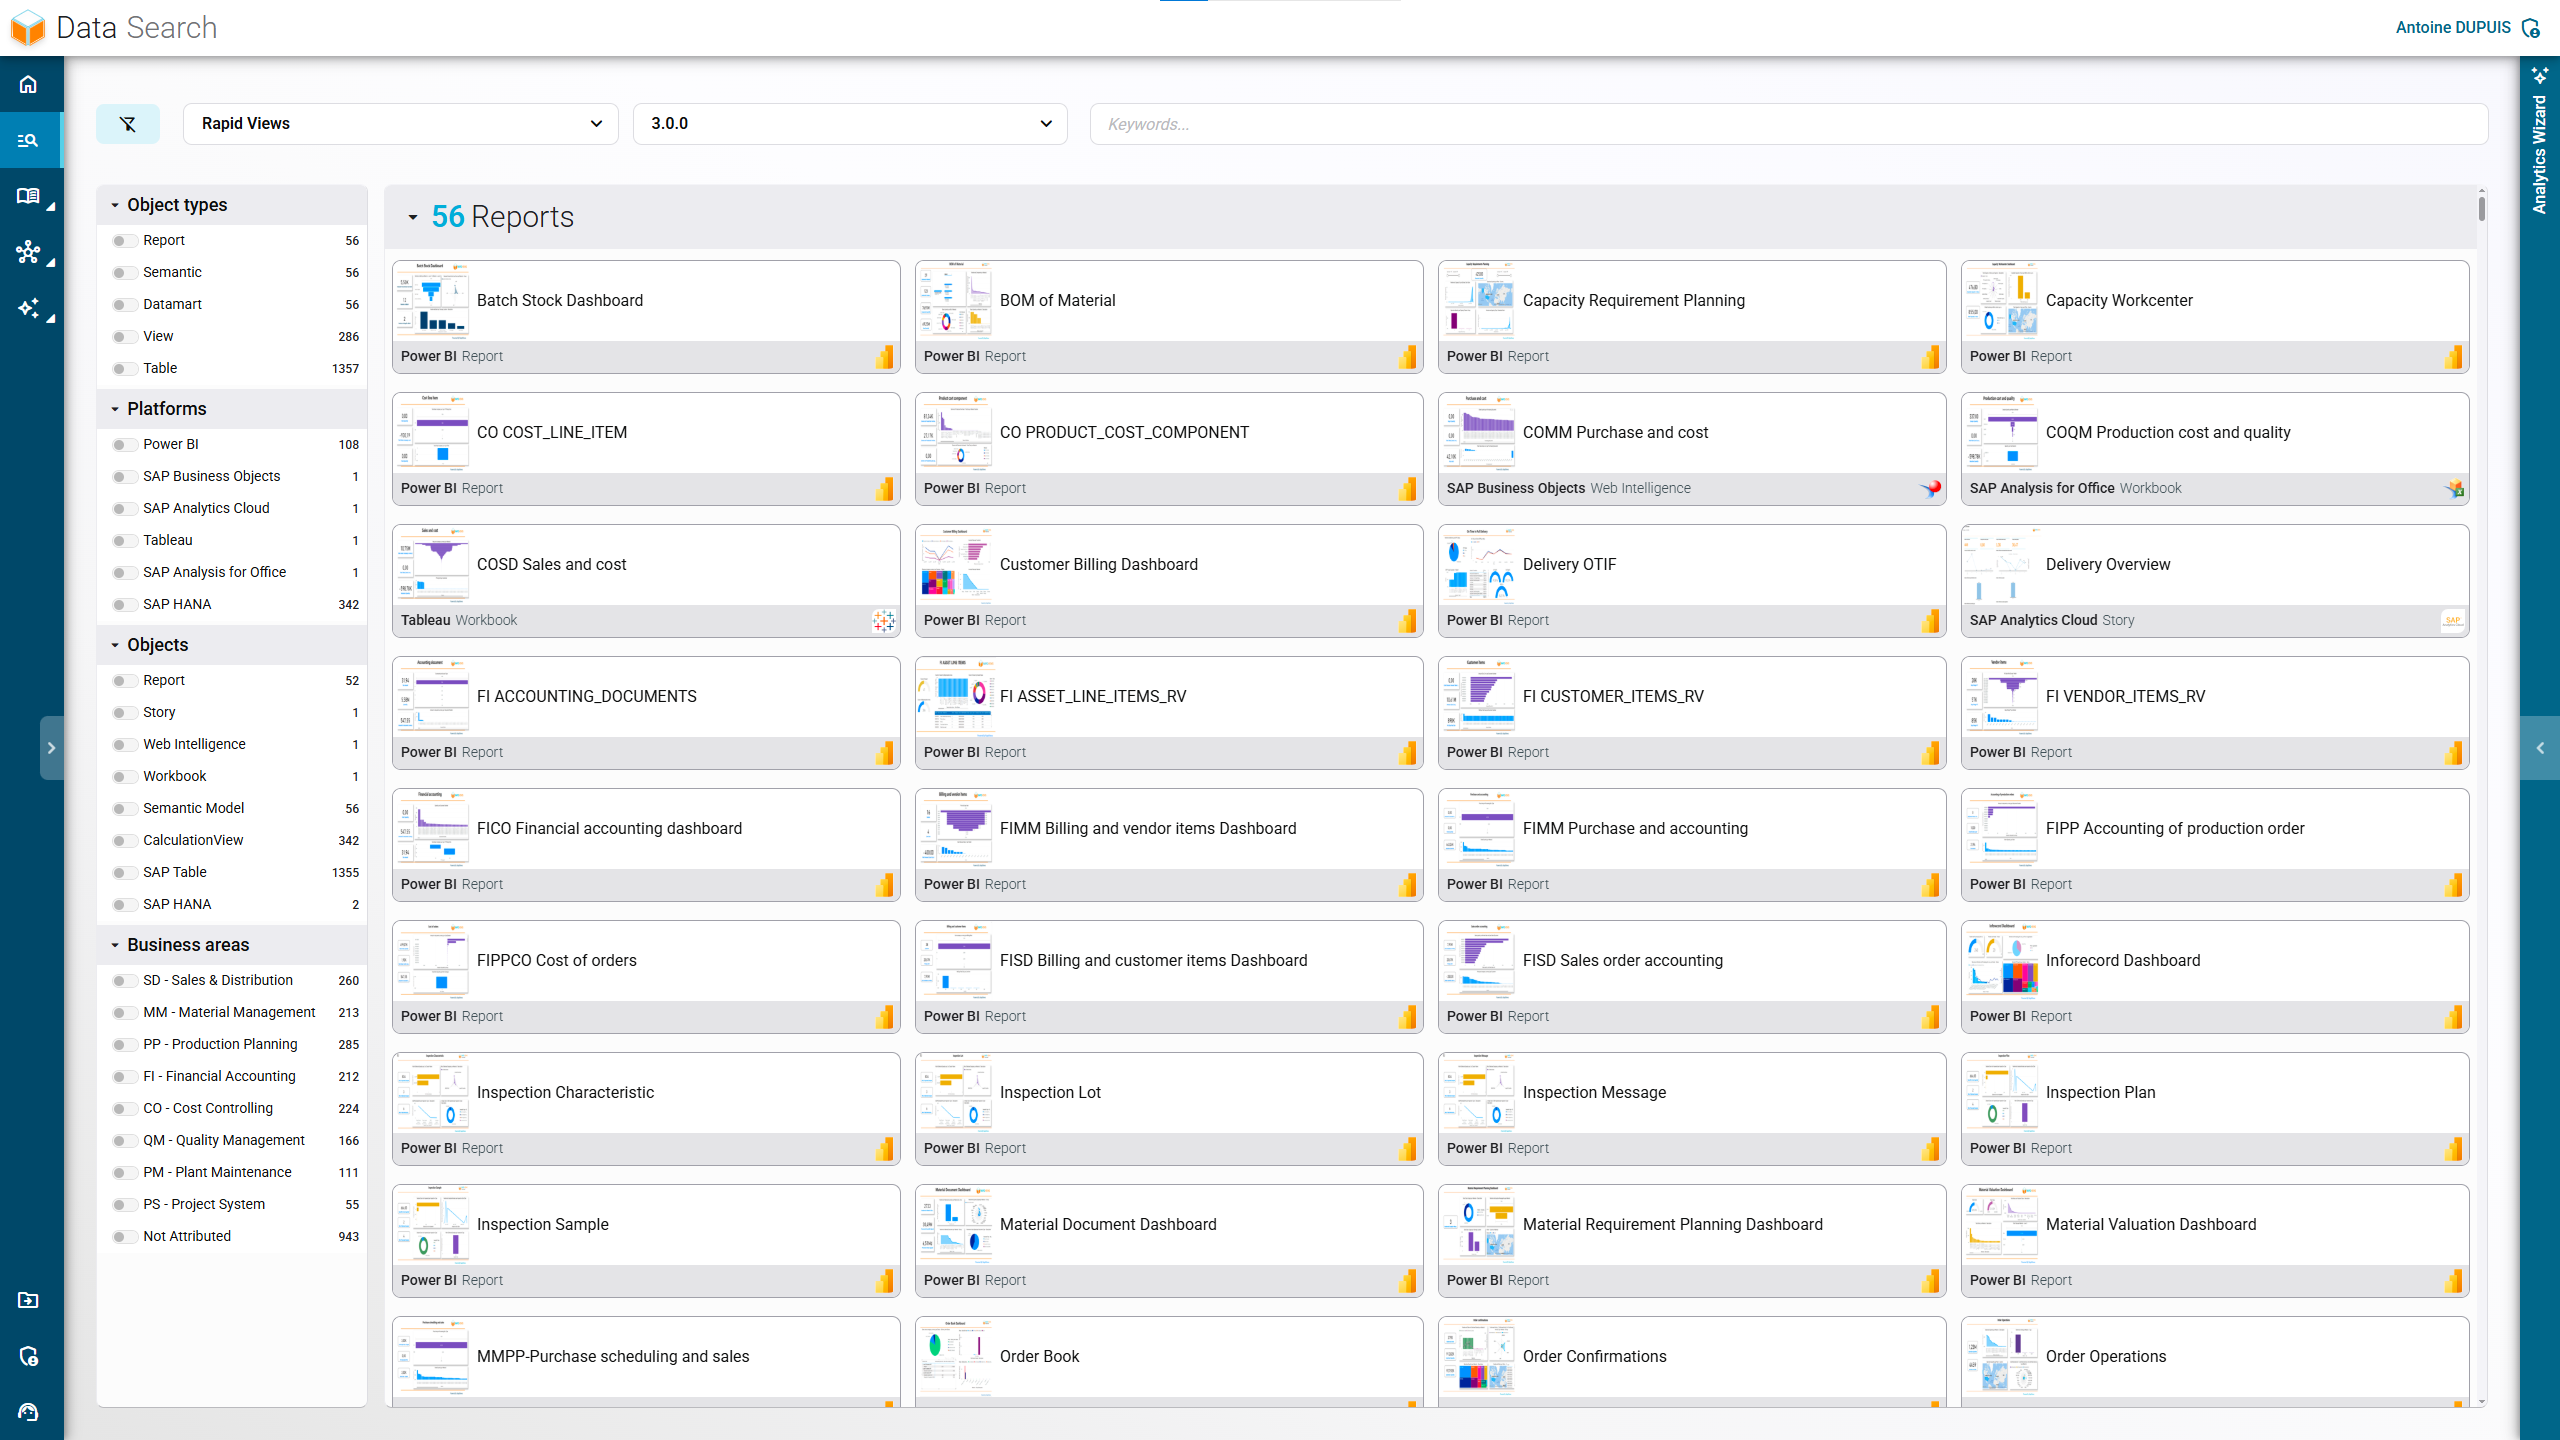This screenshot has width=2560, height=1440.
Task: Open the Rapid Views dropdown
Action: coord(401,124)
